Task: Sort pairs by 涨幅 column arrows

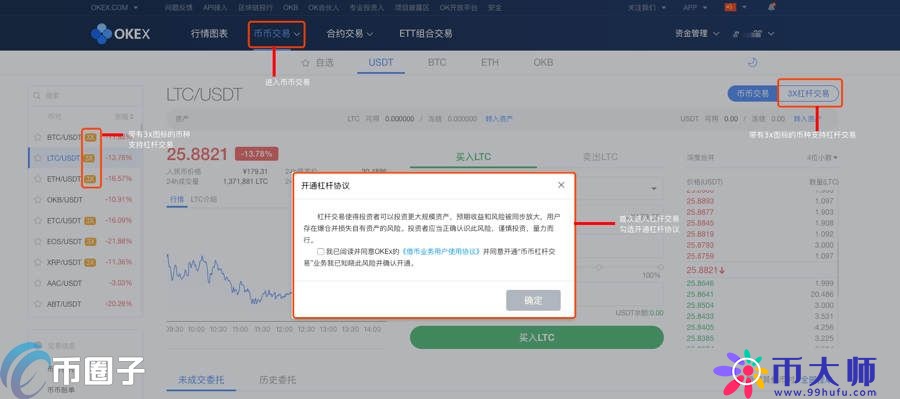Action: click(131, 117)
